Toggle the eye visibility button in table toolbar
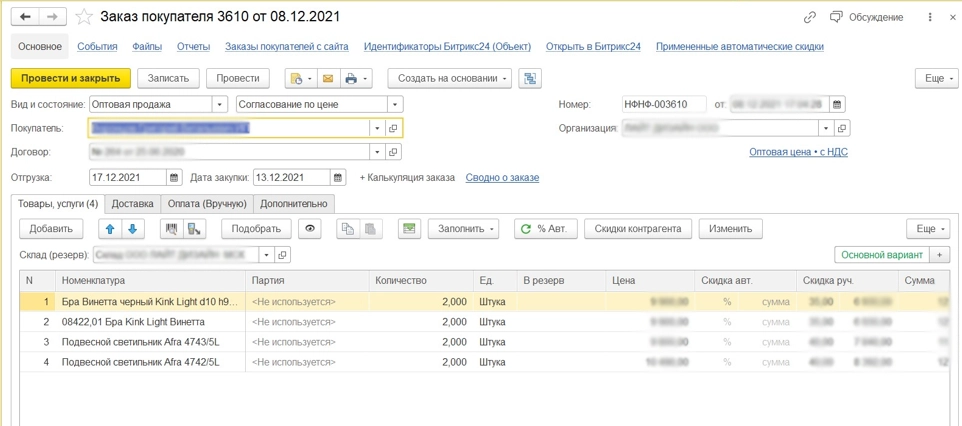The image size is (962, 426). click(x=310, y=229)
